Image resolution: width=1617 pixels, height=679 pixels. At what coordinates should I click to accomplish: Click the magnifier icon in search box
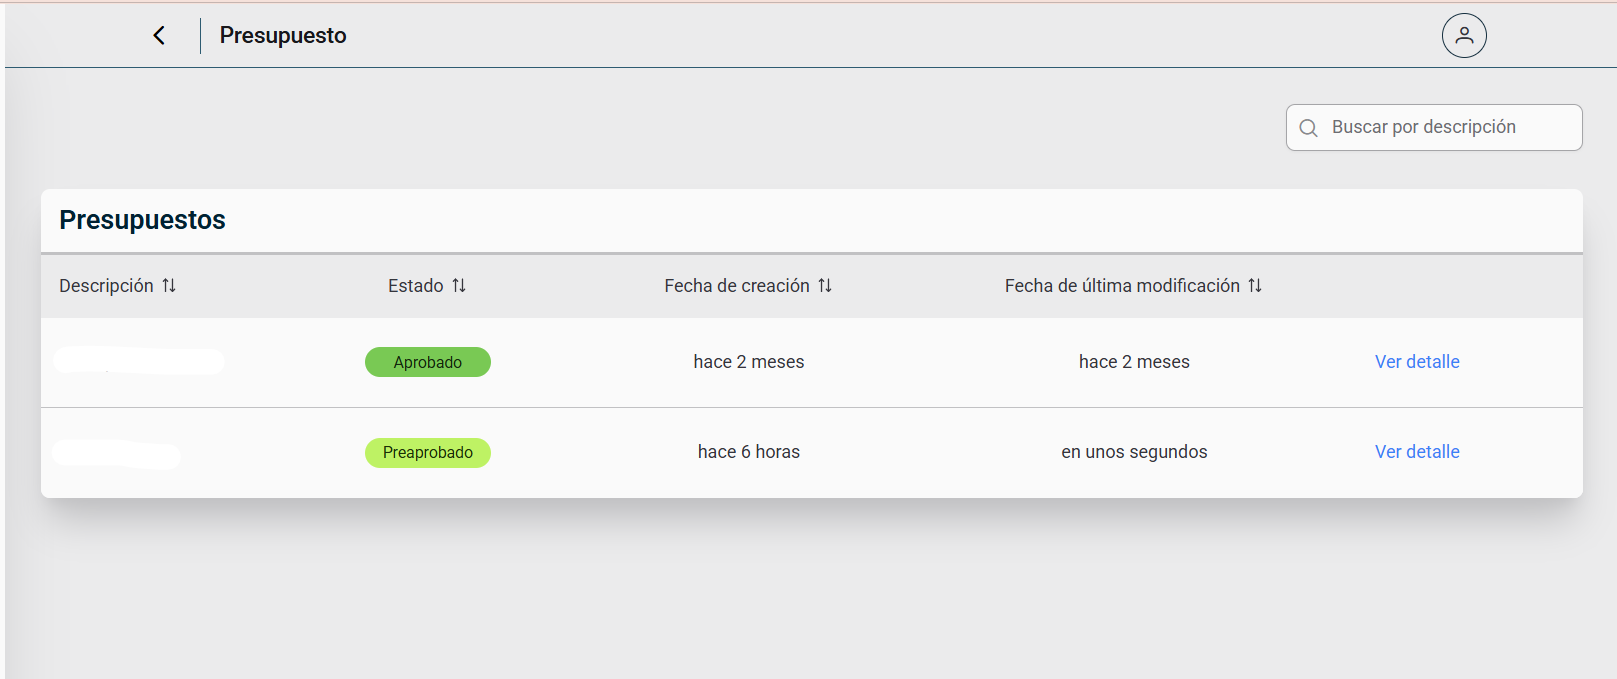pyautogui.click(x=1308, y=128)
